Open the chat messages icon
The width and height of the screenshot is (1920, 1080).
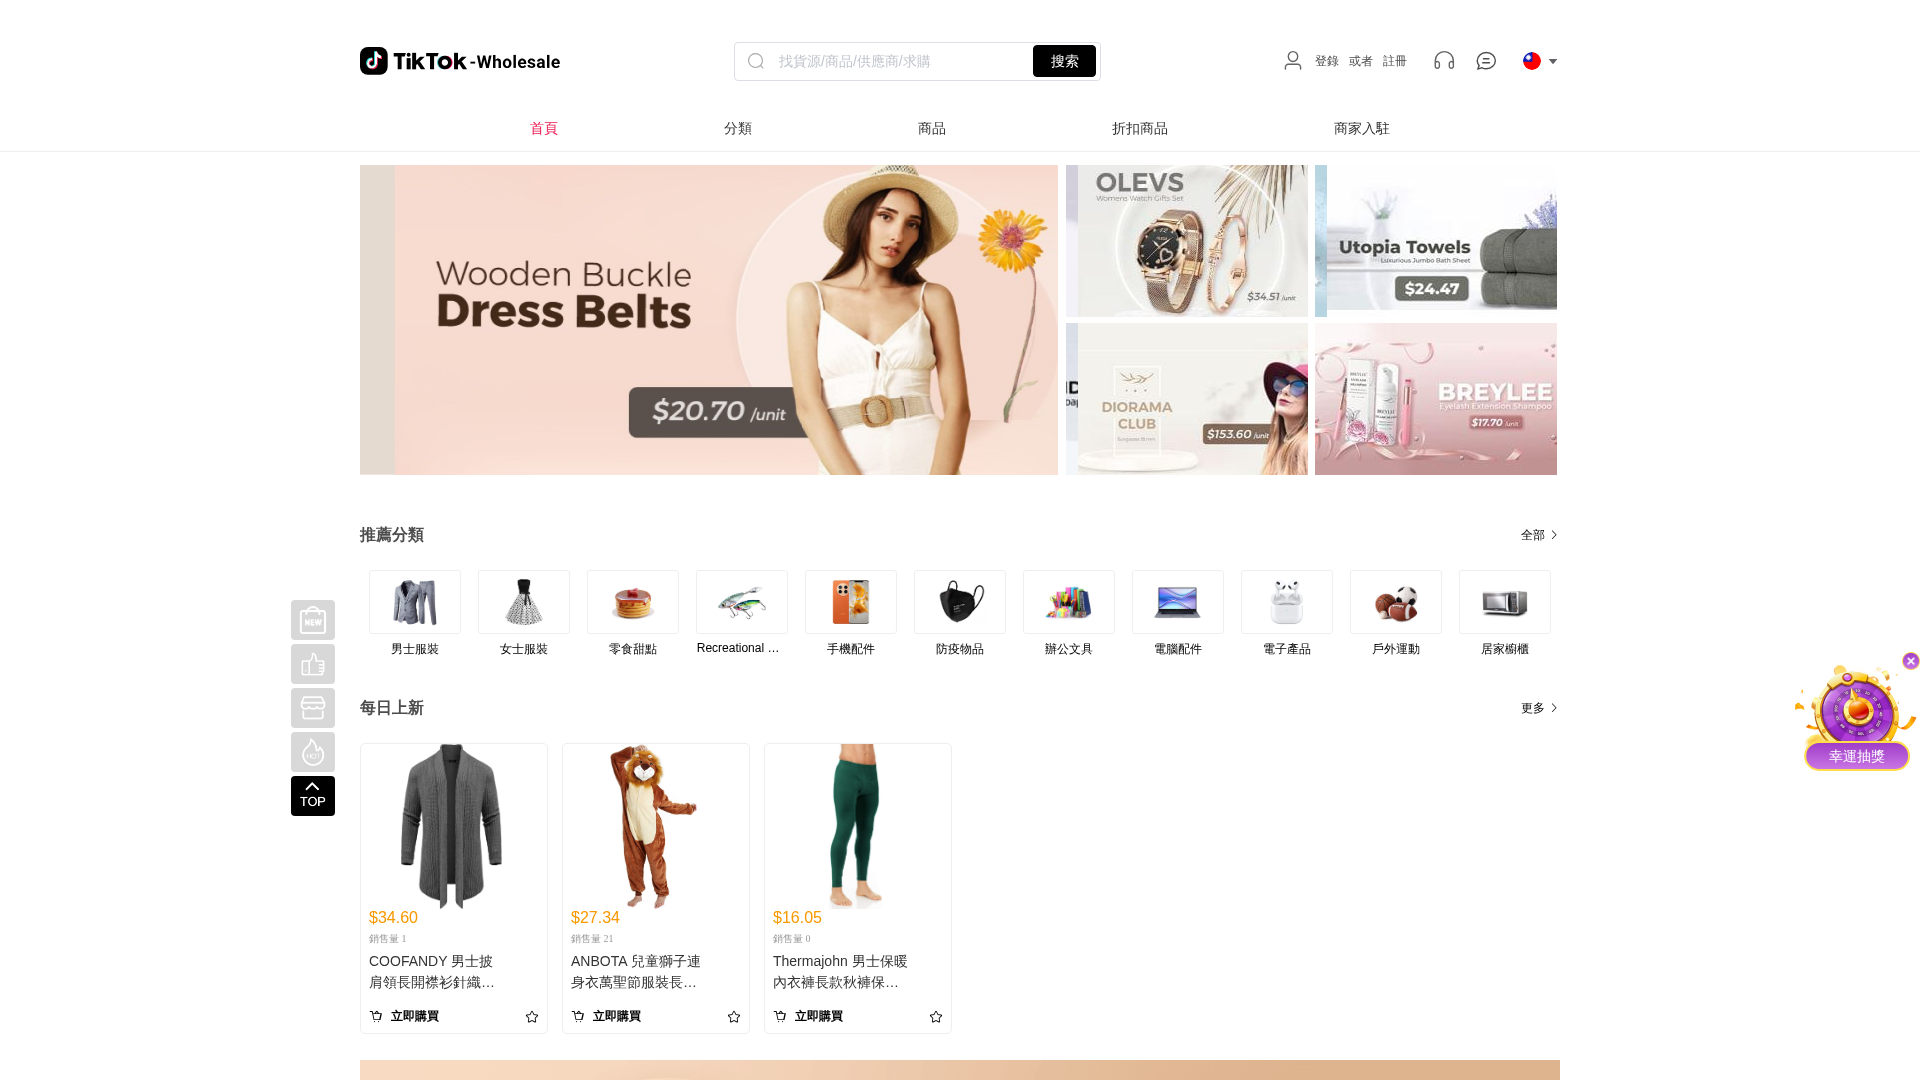coord(1486,61)
